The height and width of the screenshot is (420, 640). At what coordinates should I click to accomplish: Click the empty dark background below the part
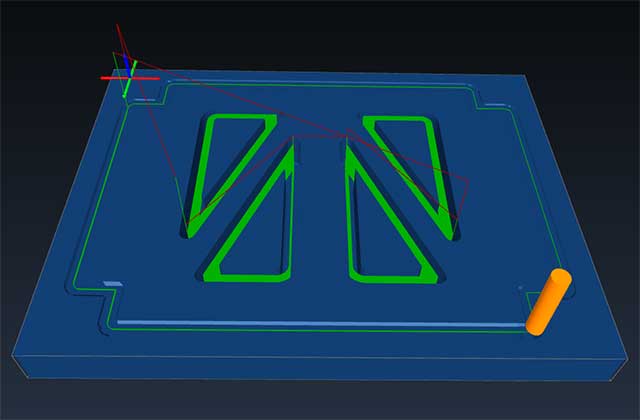[320, 402]
